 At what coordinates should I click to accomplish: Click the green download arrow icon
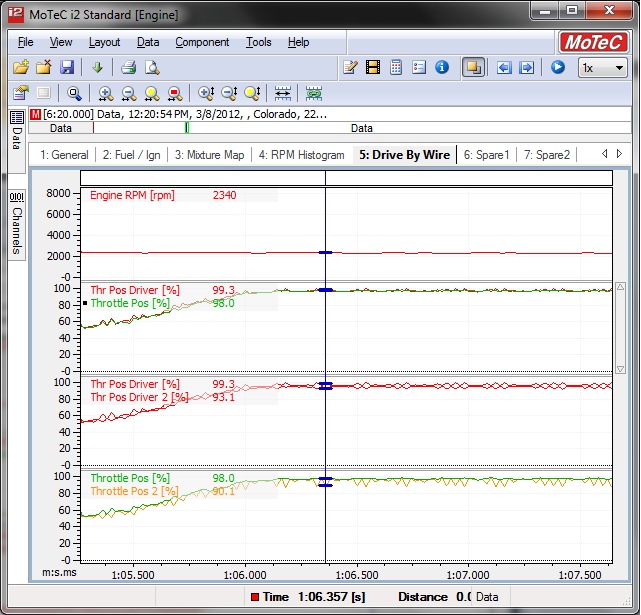[97, 67]
